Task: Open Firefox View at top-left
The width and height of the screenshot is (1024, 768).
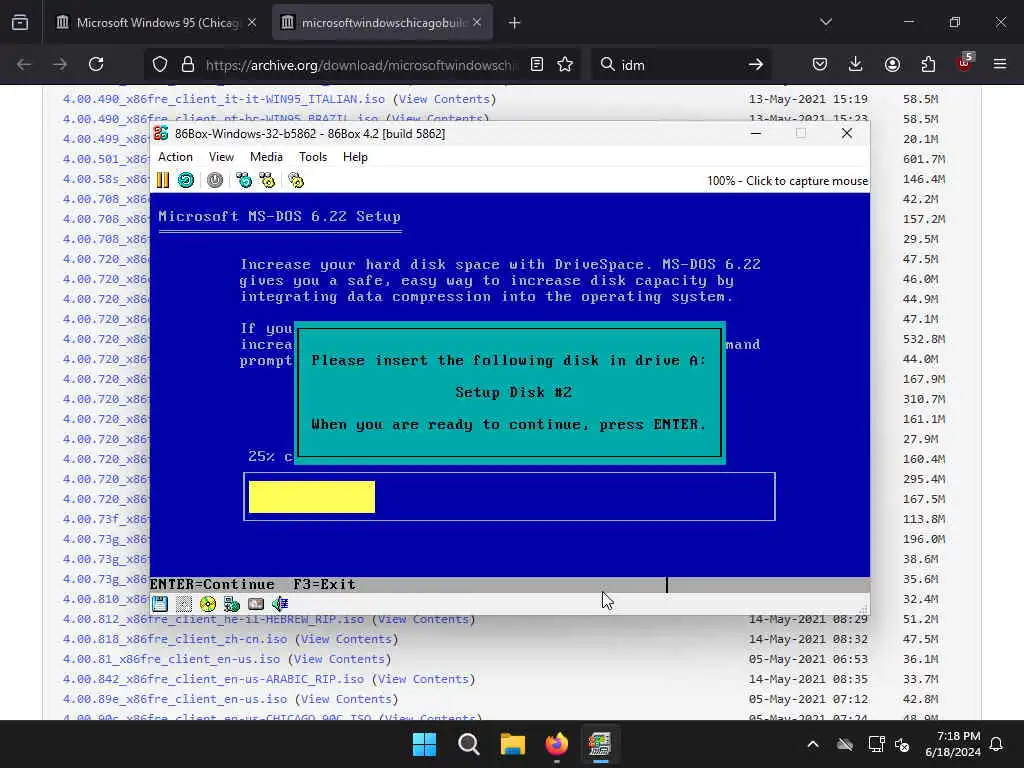Action: click(x=20, y=23)
